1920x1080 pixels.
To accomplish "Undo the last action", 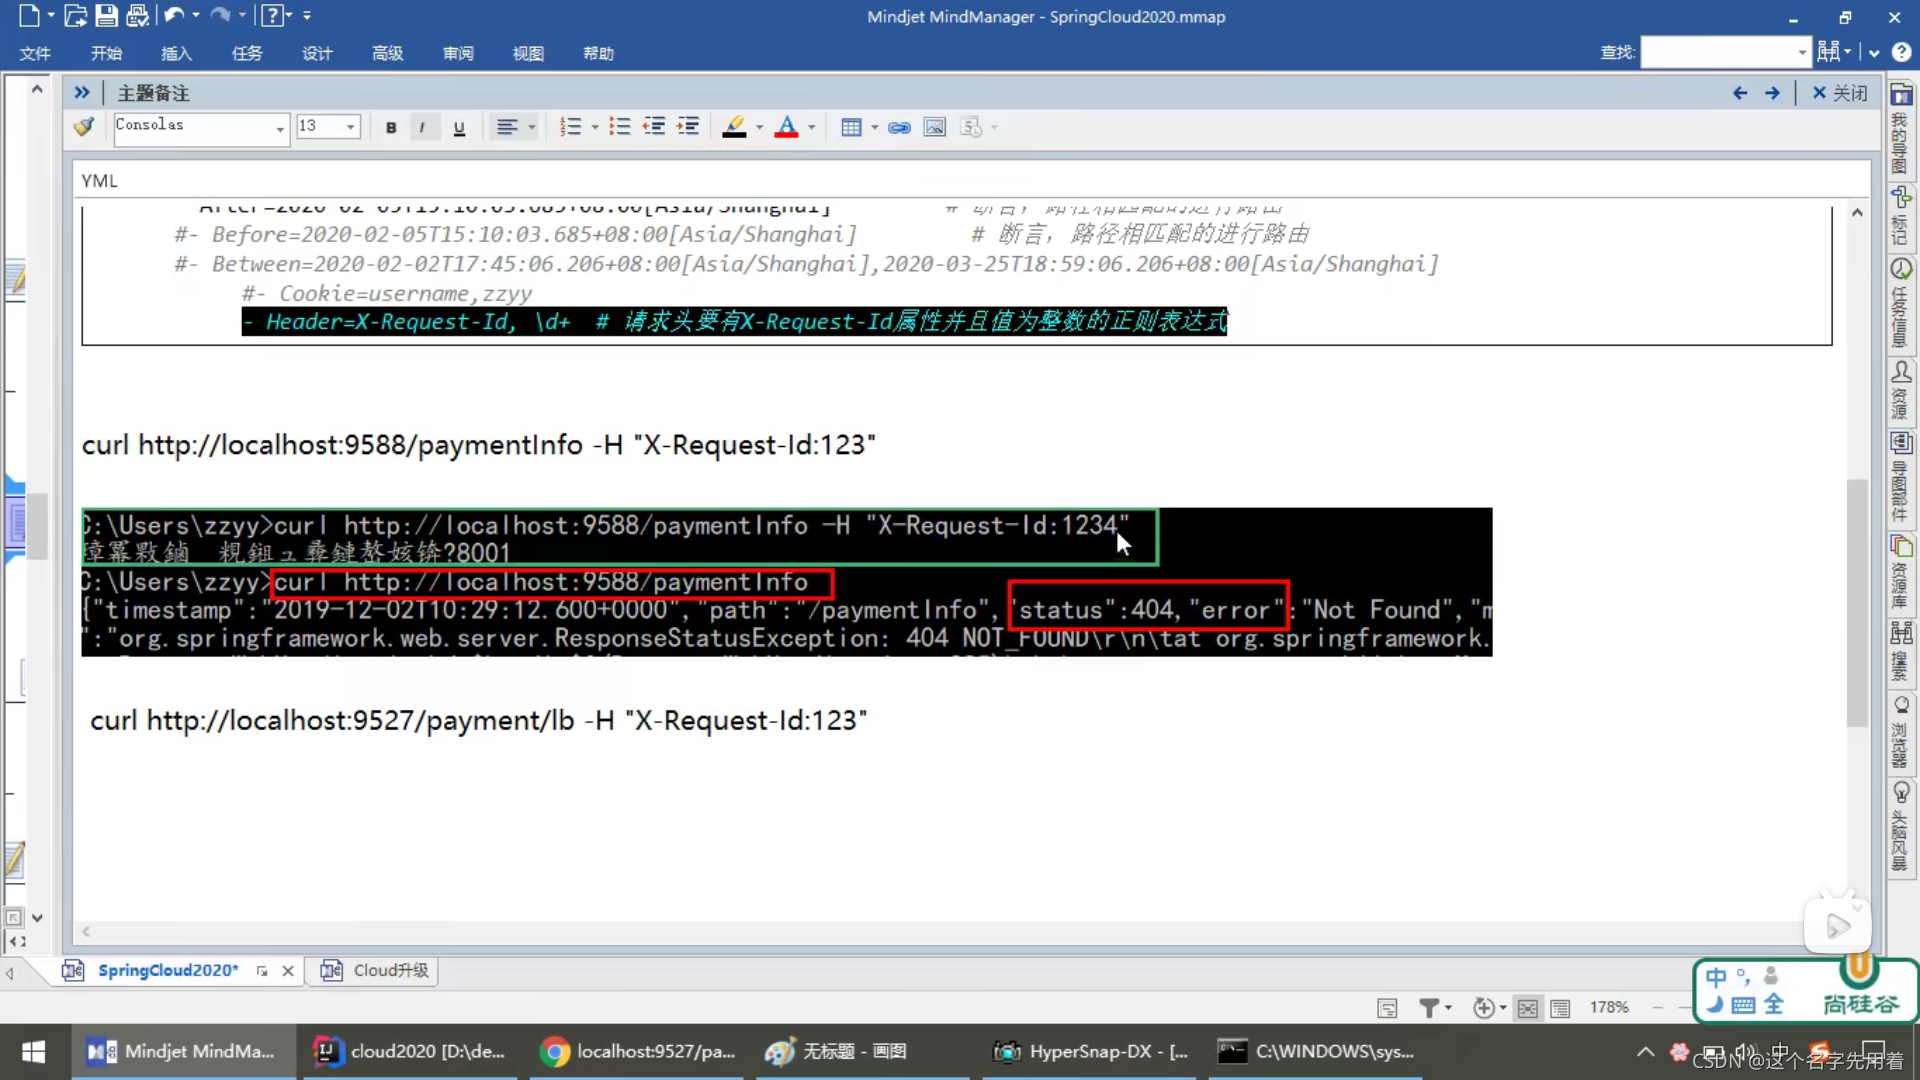I will point(174,16).
